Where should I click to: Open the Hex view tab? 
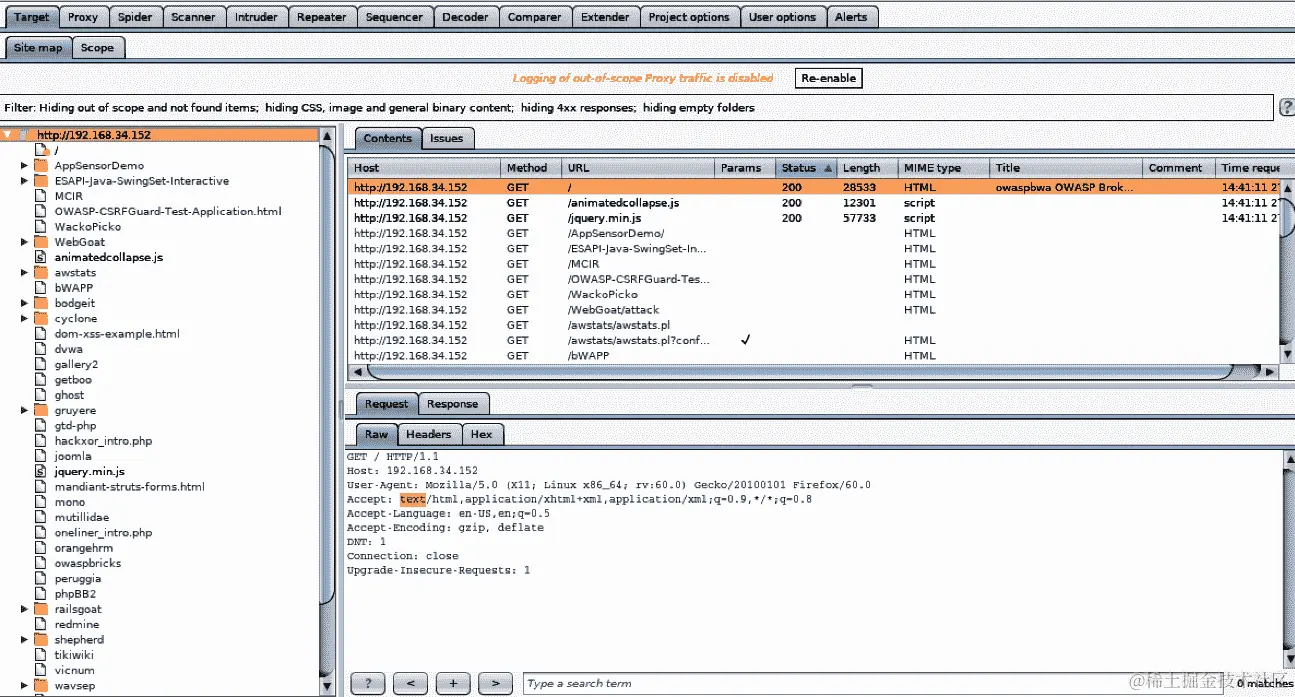[x=482, y=434]
